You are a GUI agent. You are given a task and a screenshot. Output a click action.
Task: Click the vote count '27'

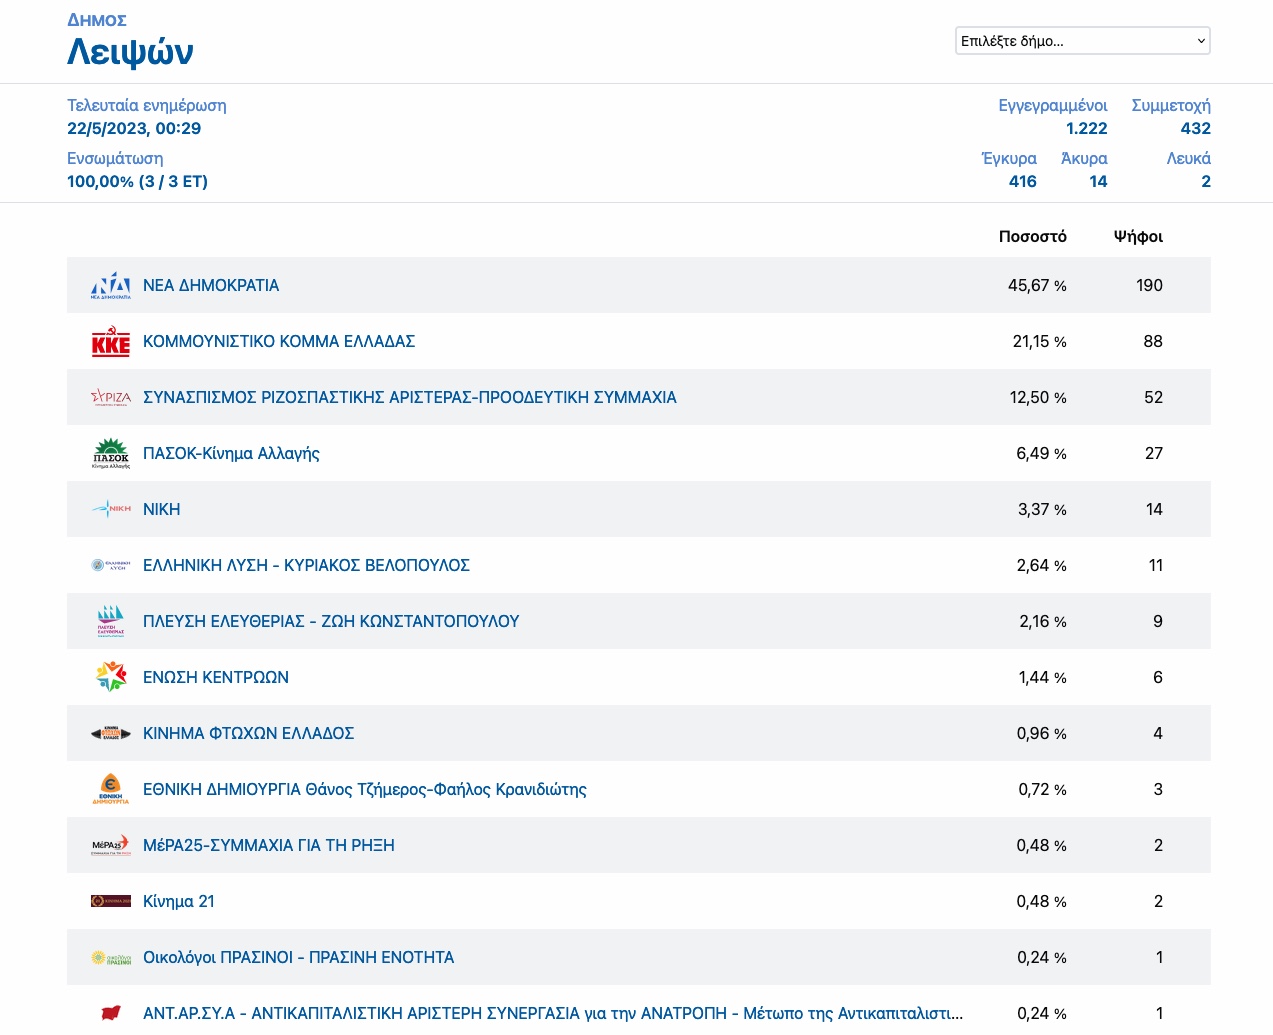1154,453
